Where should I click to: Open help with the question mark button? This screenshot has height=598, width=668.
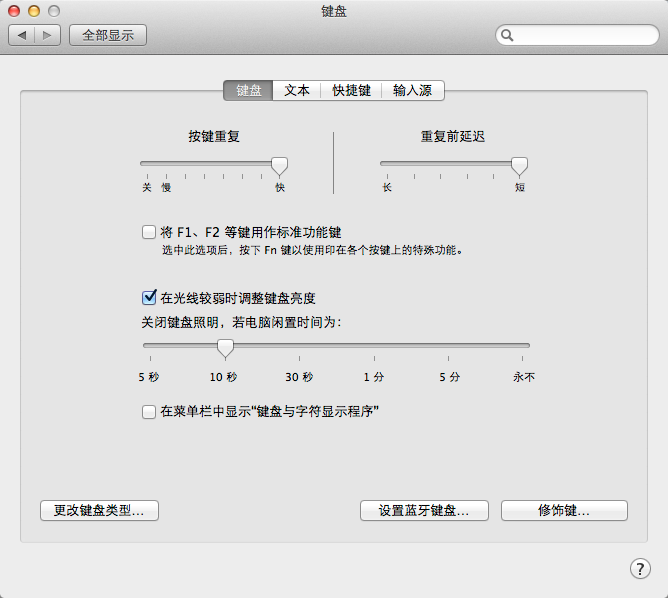[x=640, y=568]
